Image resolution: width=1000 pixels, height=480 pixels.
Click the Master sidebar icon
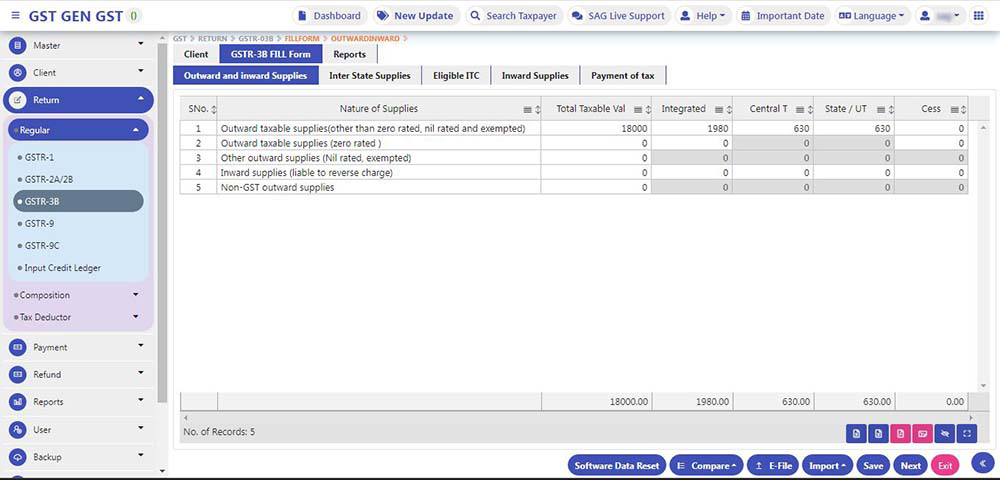17,46
